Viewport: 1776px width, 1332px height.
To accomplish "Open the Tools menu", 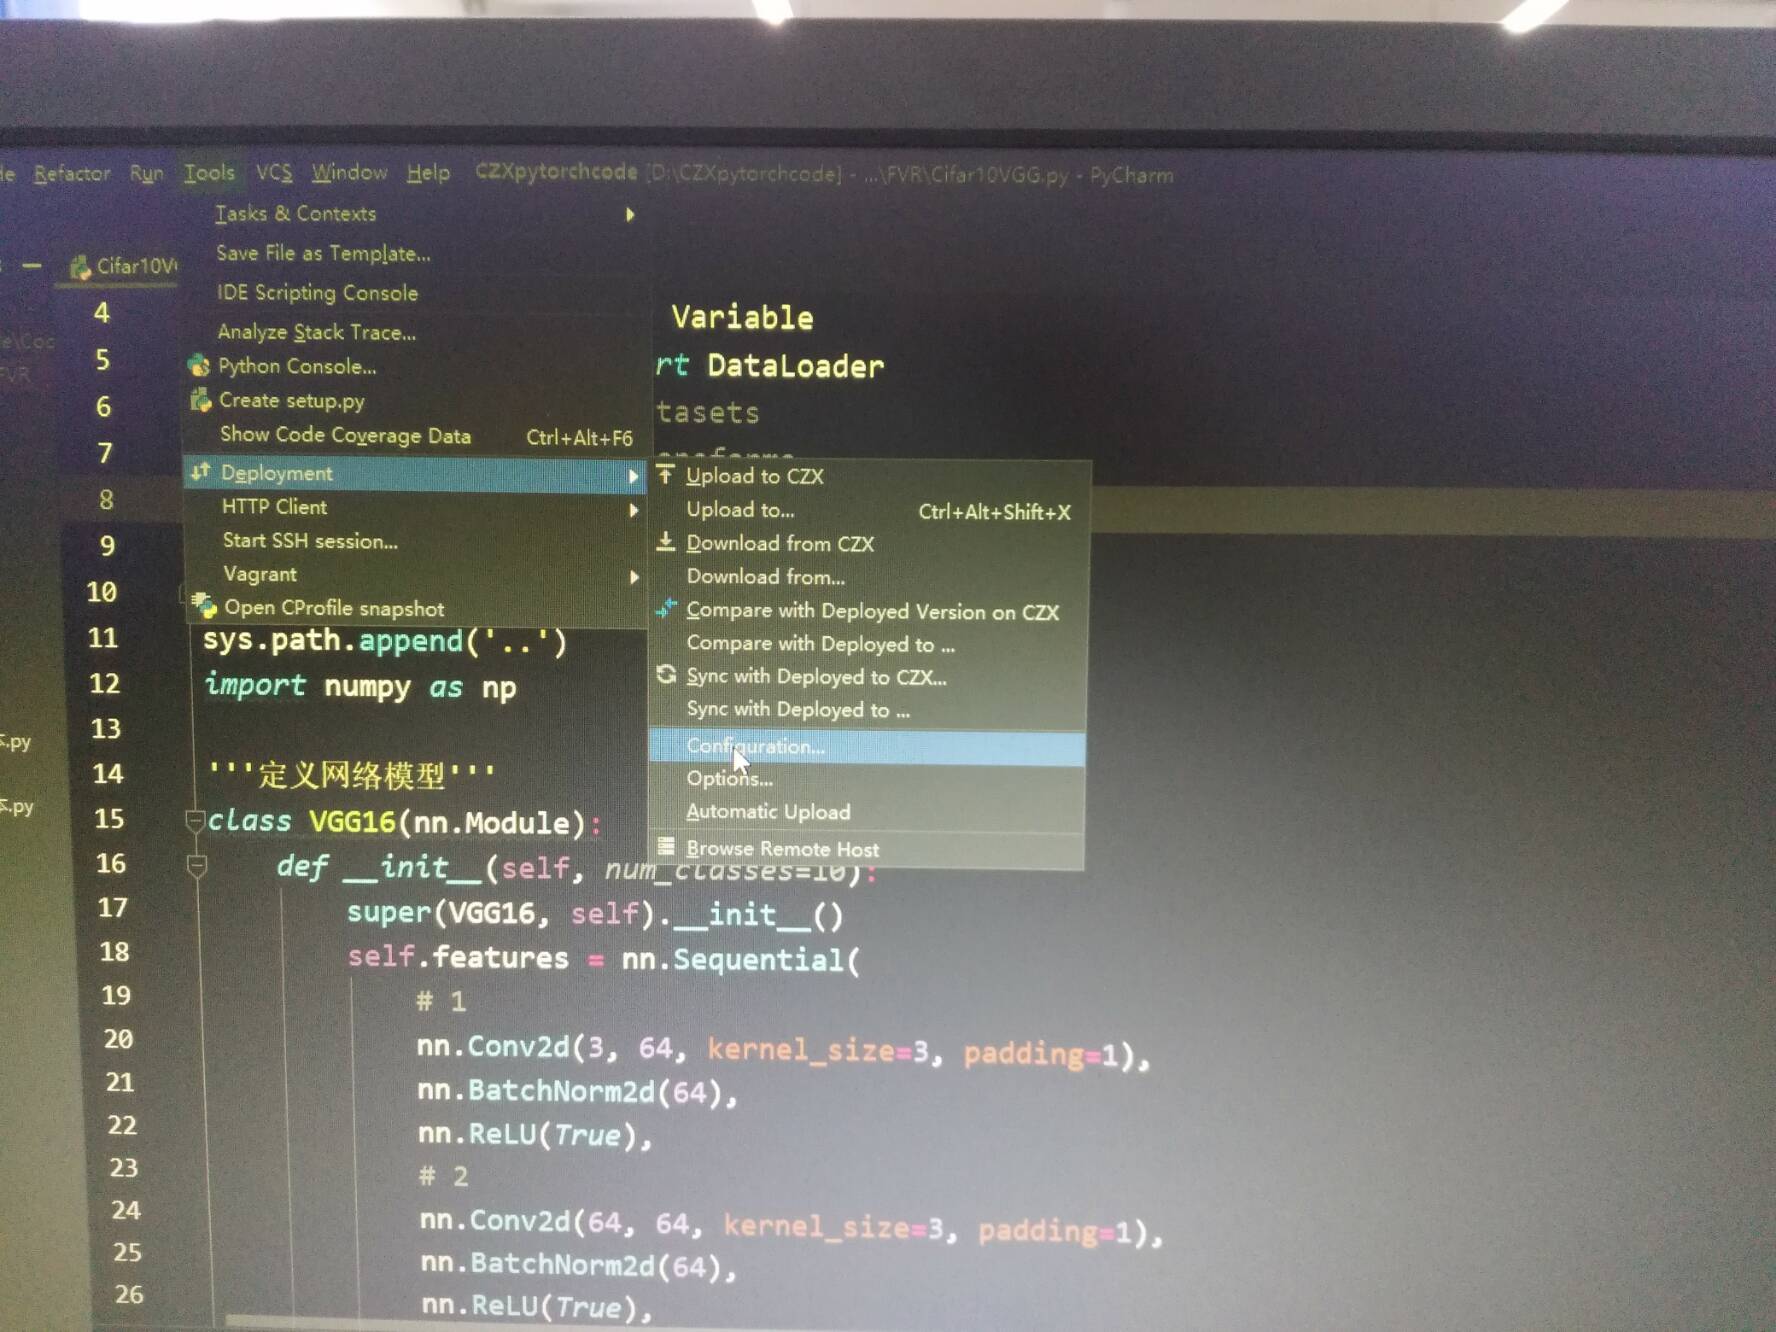I will (x=209, y=173).
